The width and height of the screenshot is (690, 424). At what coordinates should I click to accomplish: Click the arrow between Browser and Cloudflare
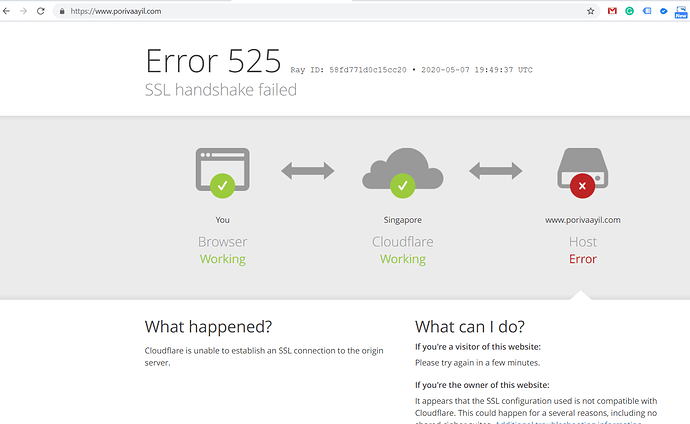308,171
